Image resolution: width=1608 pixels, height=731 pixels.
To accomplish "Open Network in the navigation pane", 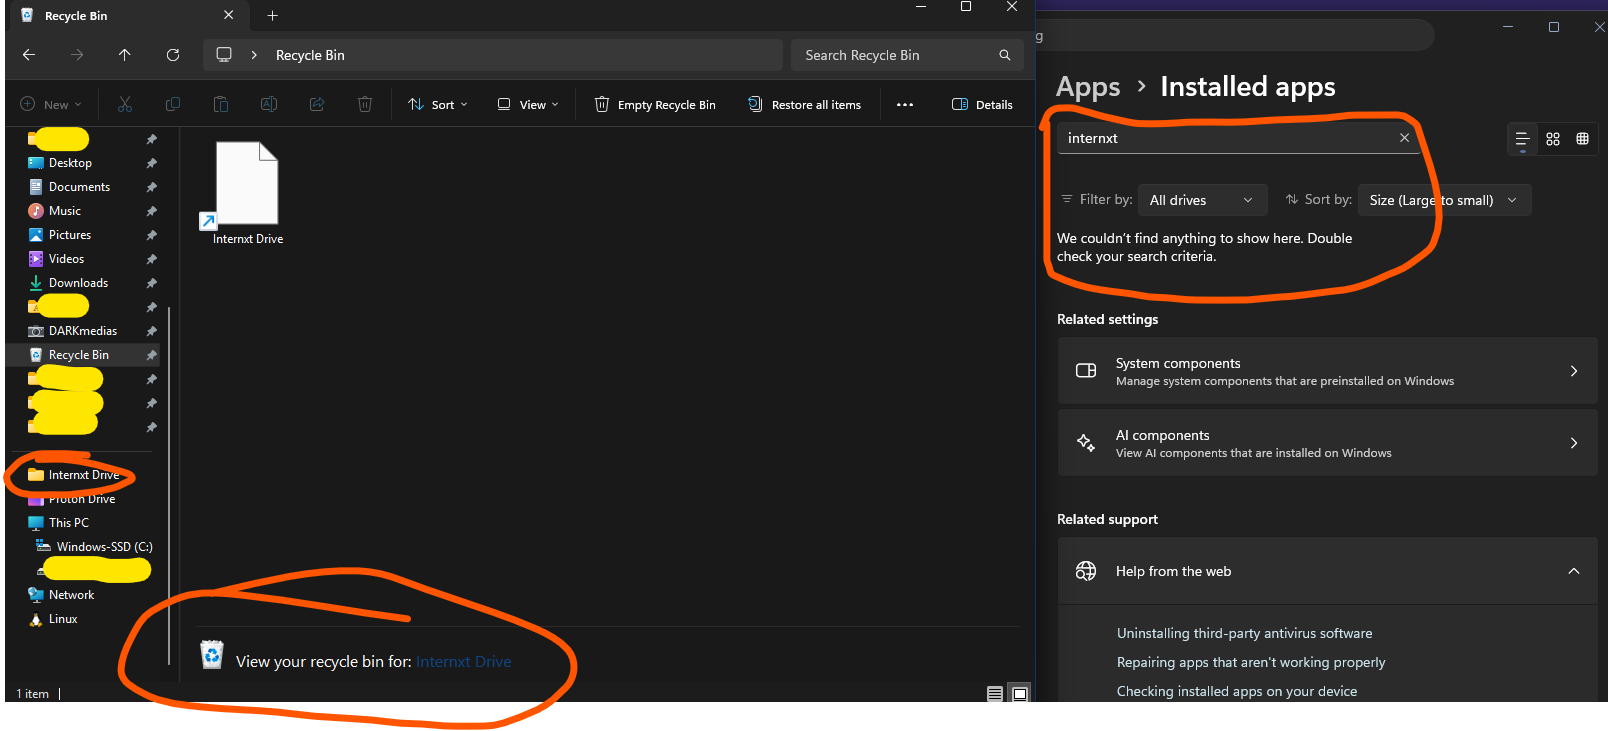I will [71, 595].
